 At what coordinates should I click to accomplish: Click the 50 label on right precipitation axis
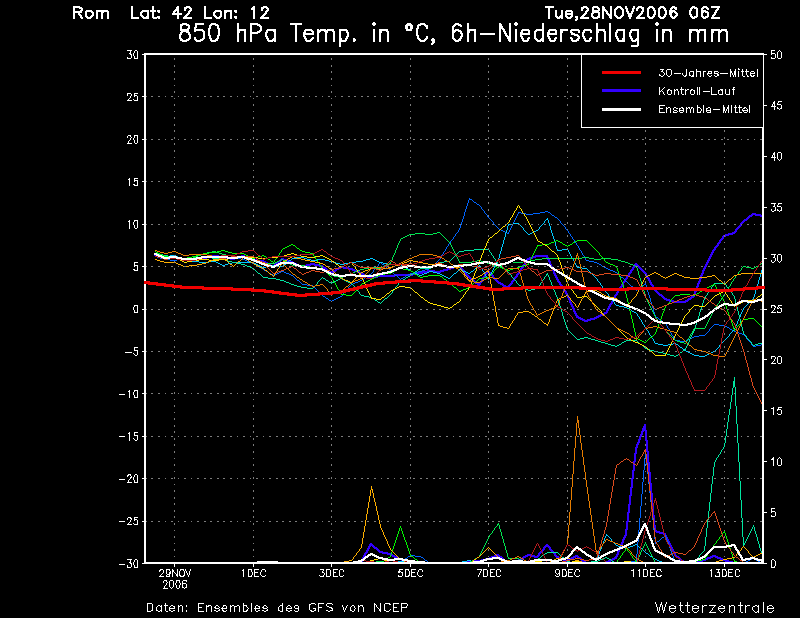(x=775, y=55)
